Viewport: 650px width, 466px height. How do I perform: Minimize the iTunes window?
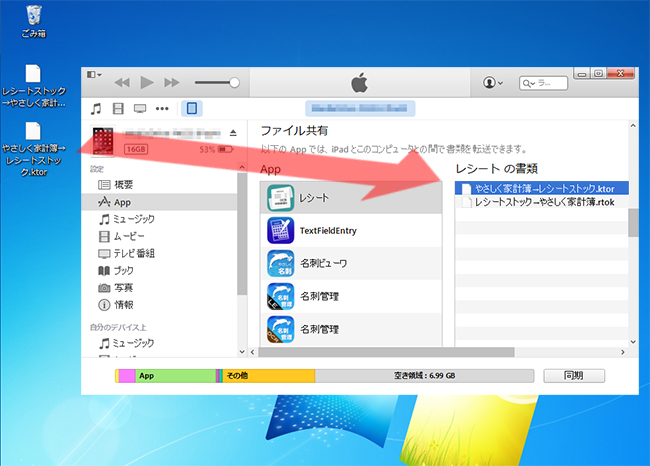tap(582, 74)
